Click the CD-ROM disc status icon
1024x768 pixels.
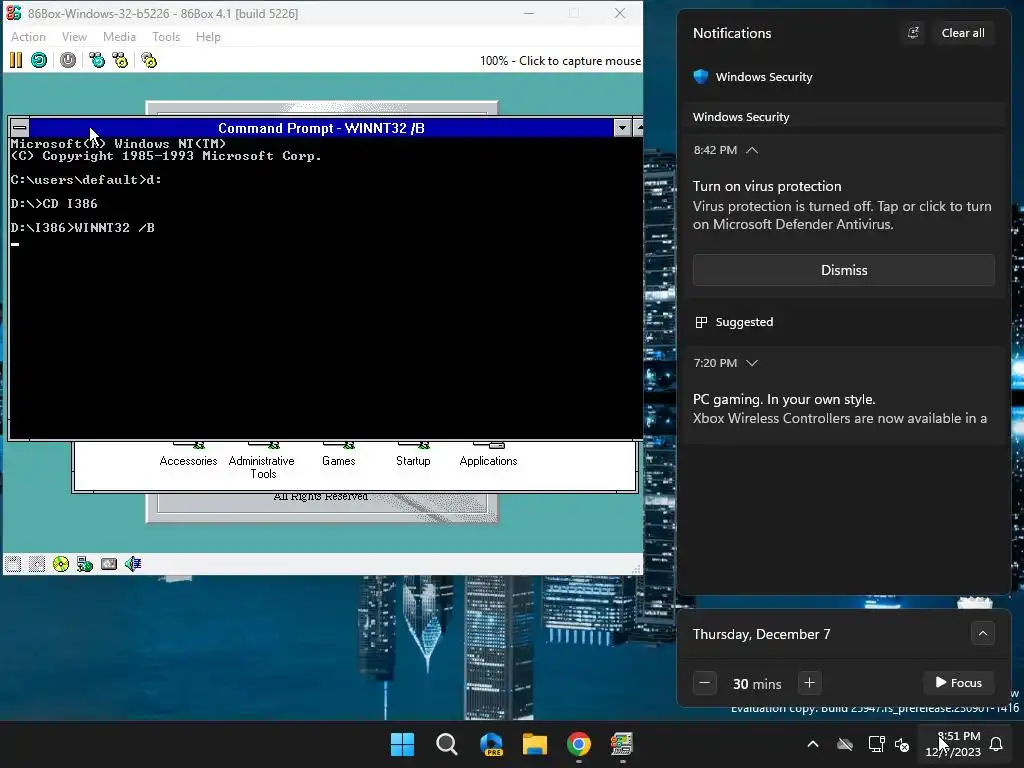tap(61, 564)
